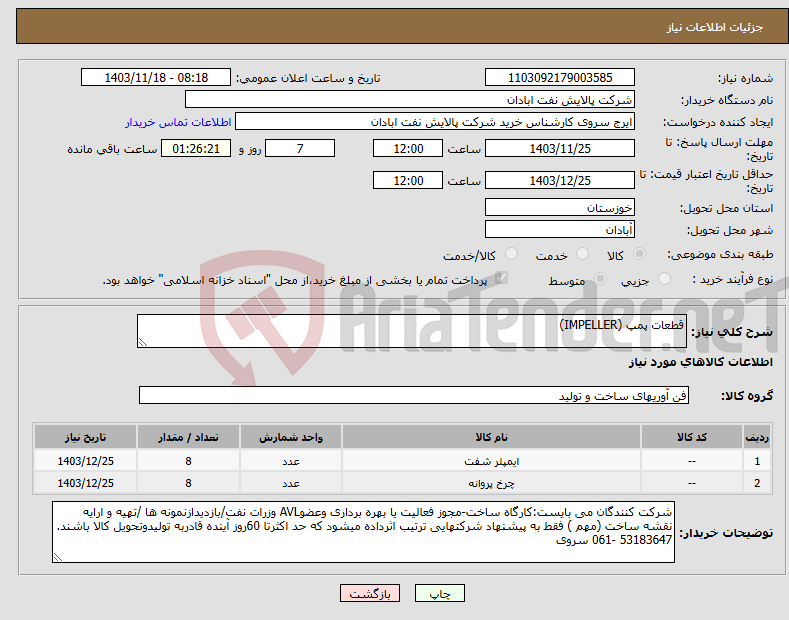789x620 pixels.
Task: Click the announcement date field 1403/11/18 - 08:18
Action: tap(156, 78)
